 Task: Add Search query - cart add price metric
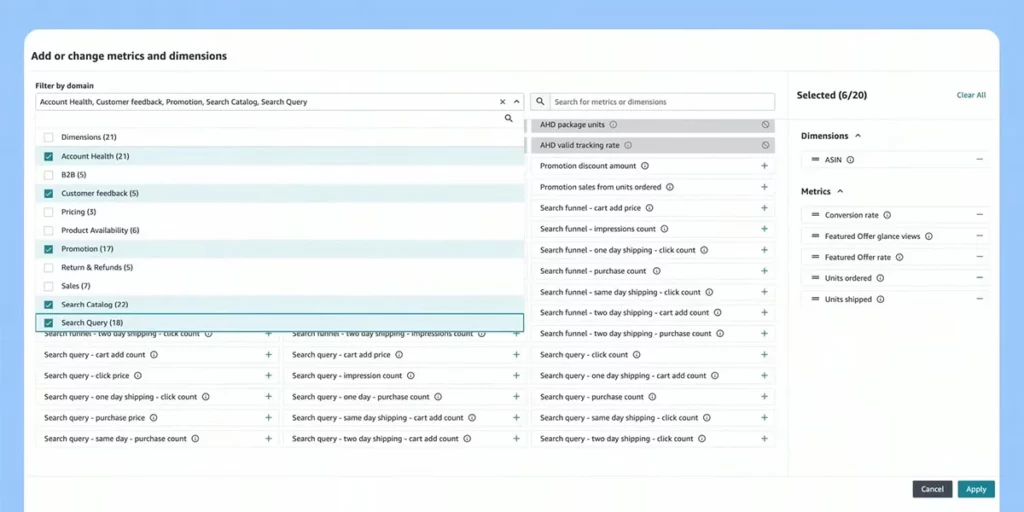(x=516, y=355)
